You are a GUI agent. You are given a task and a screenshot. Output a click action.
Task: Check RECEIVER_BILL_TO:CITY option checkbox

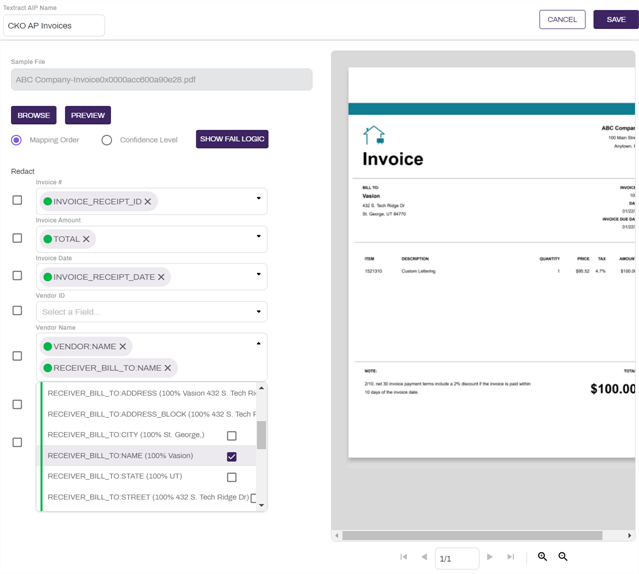tap(231, 436)
